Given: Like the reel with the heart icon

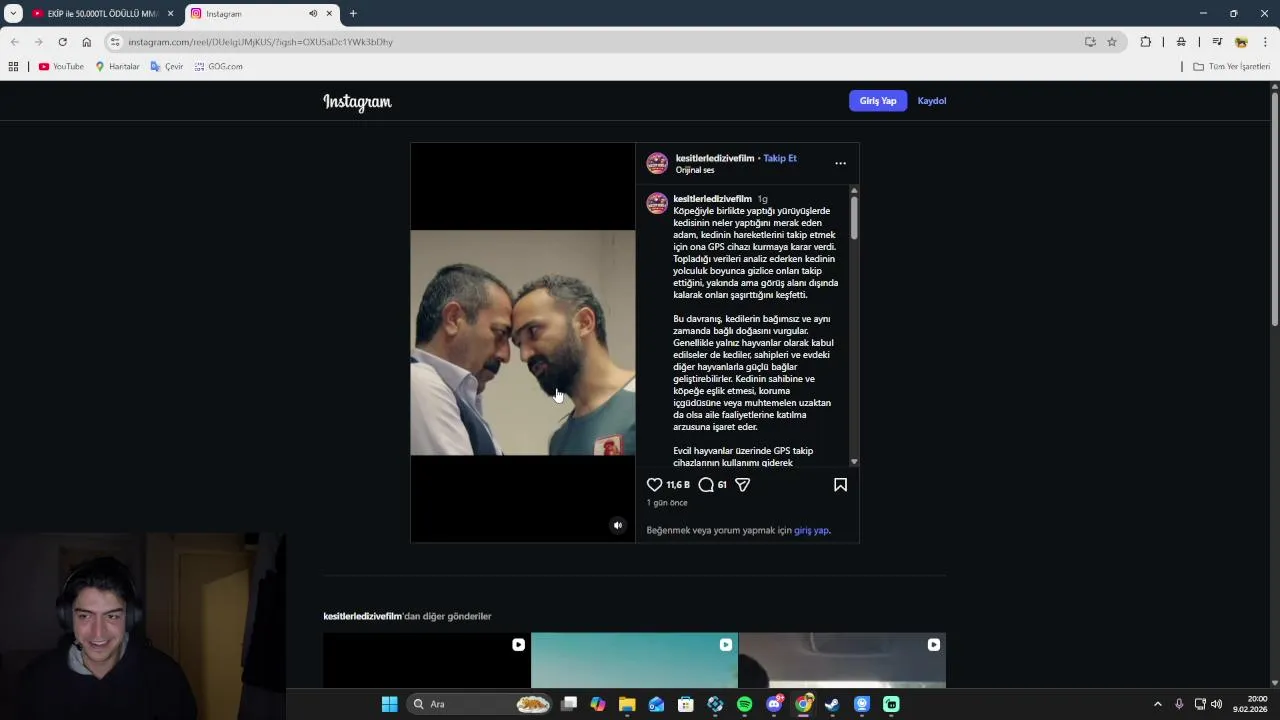Looking at the screenshot, I should (654, 485).
